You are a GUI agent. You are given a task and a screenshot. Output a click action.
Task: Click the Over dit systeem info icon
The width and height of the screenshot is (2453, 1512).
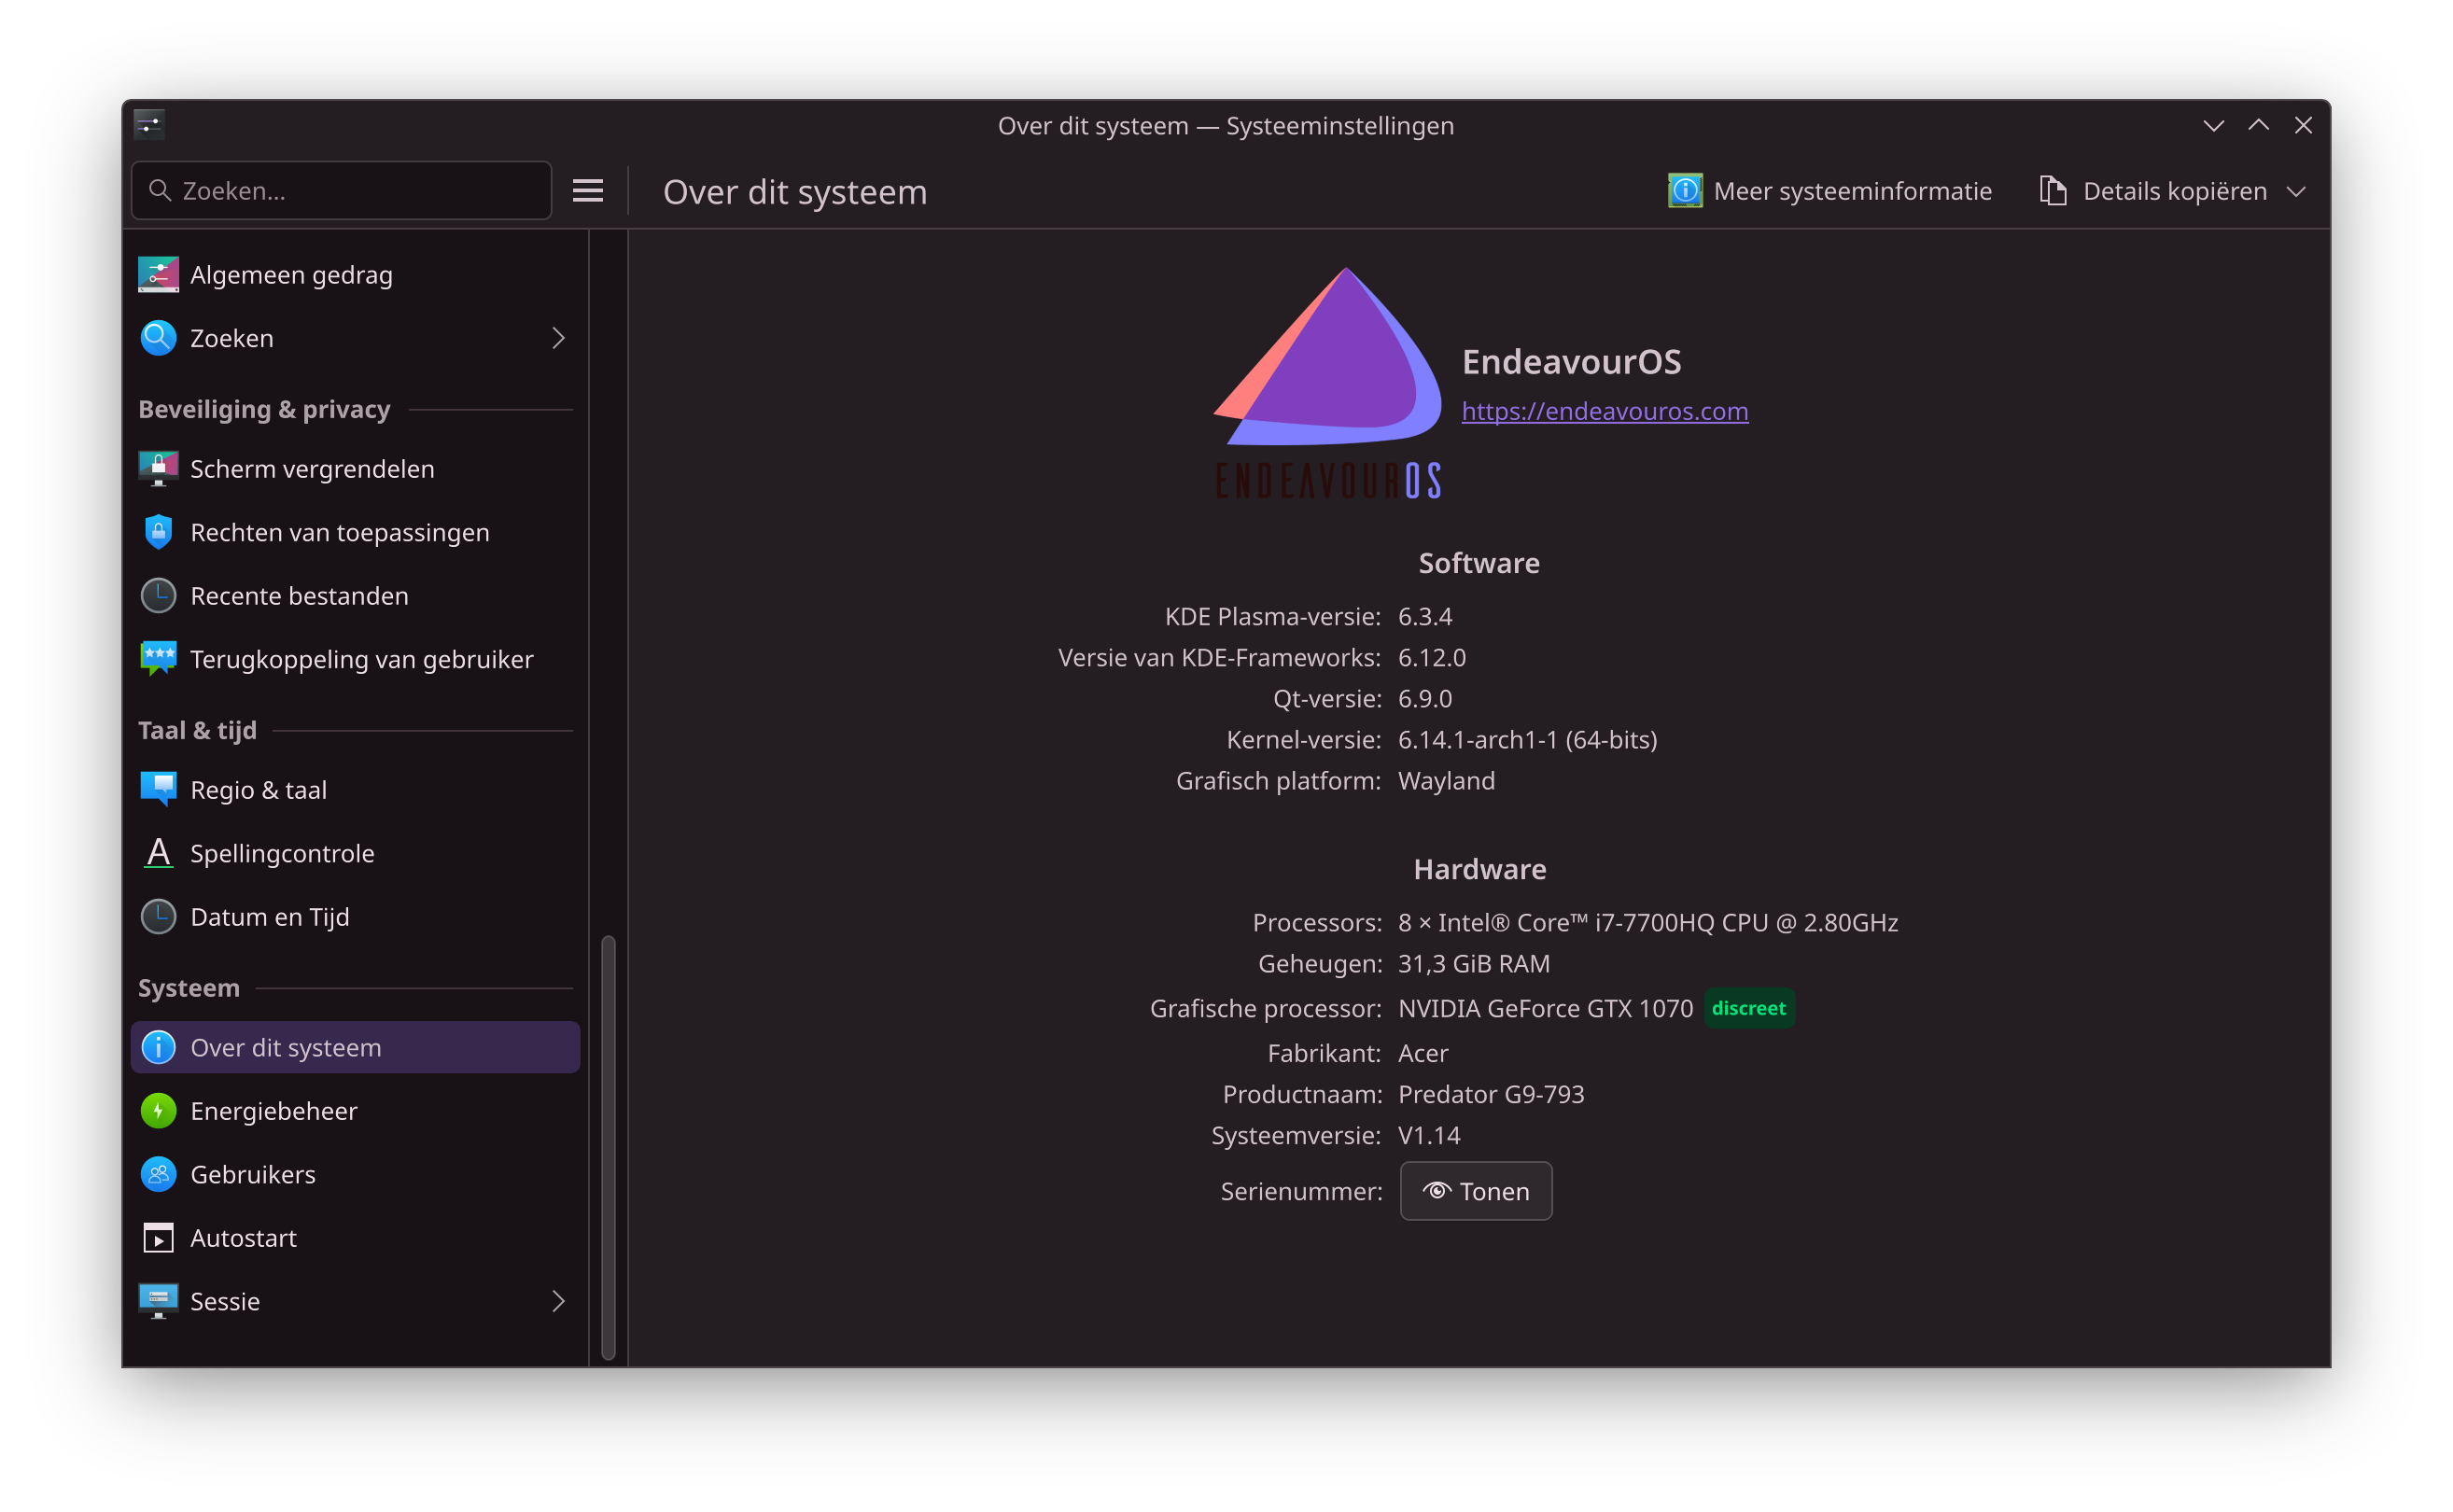pyautogui.click(x=158, y=1047)
